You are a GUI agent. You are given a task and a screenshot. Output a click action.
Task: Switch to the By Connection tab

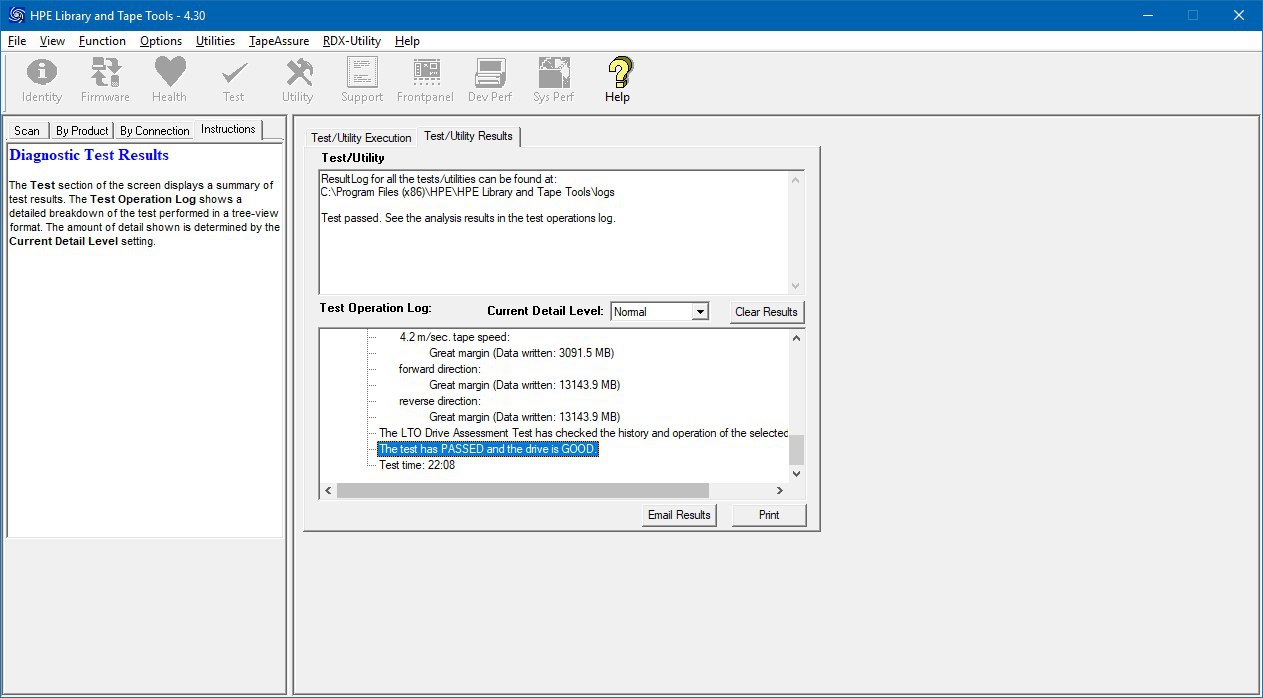click(x=154, y=131)
